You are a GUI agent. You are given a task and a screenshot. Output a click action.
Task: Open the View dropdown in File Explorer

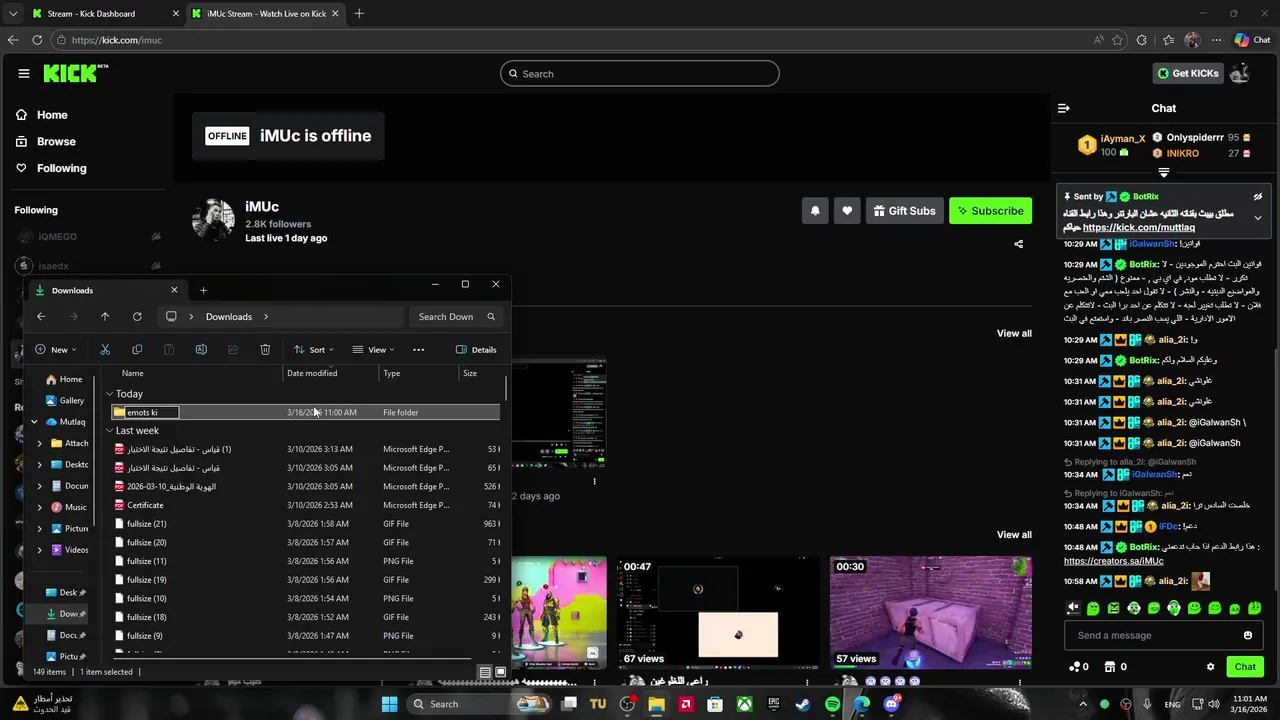[x=373, y=350]
